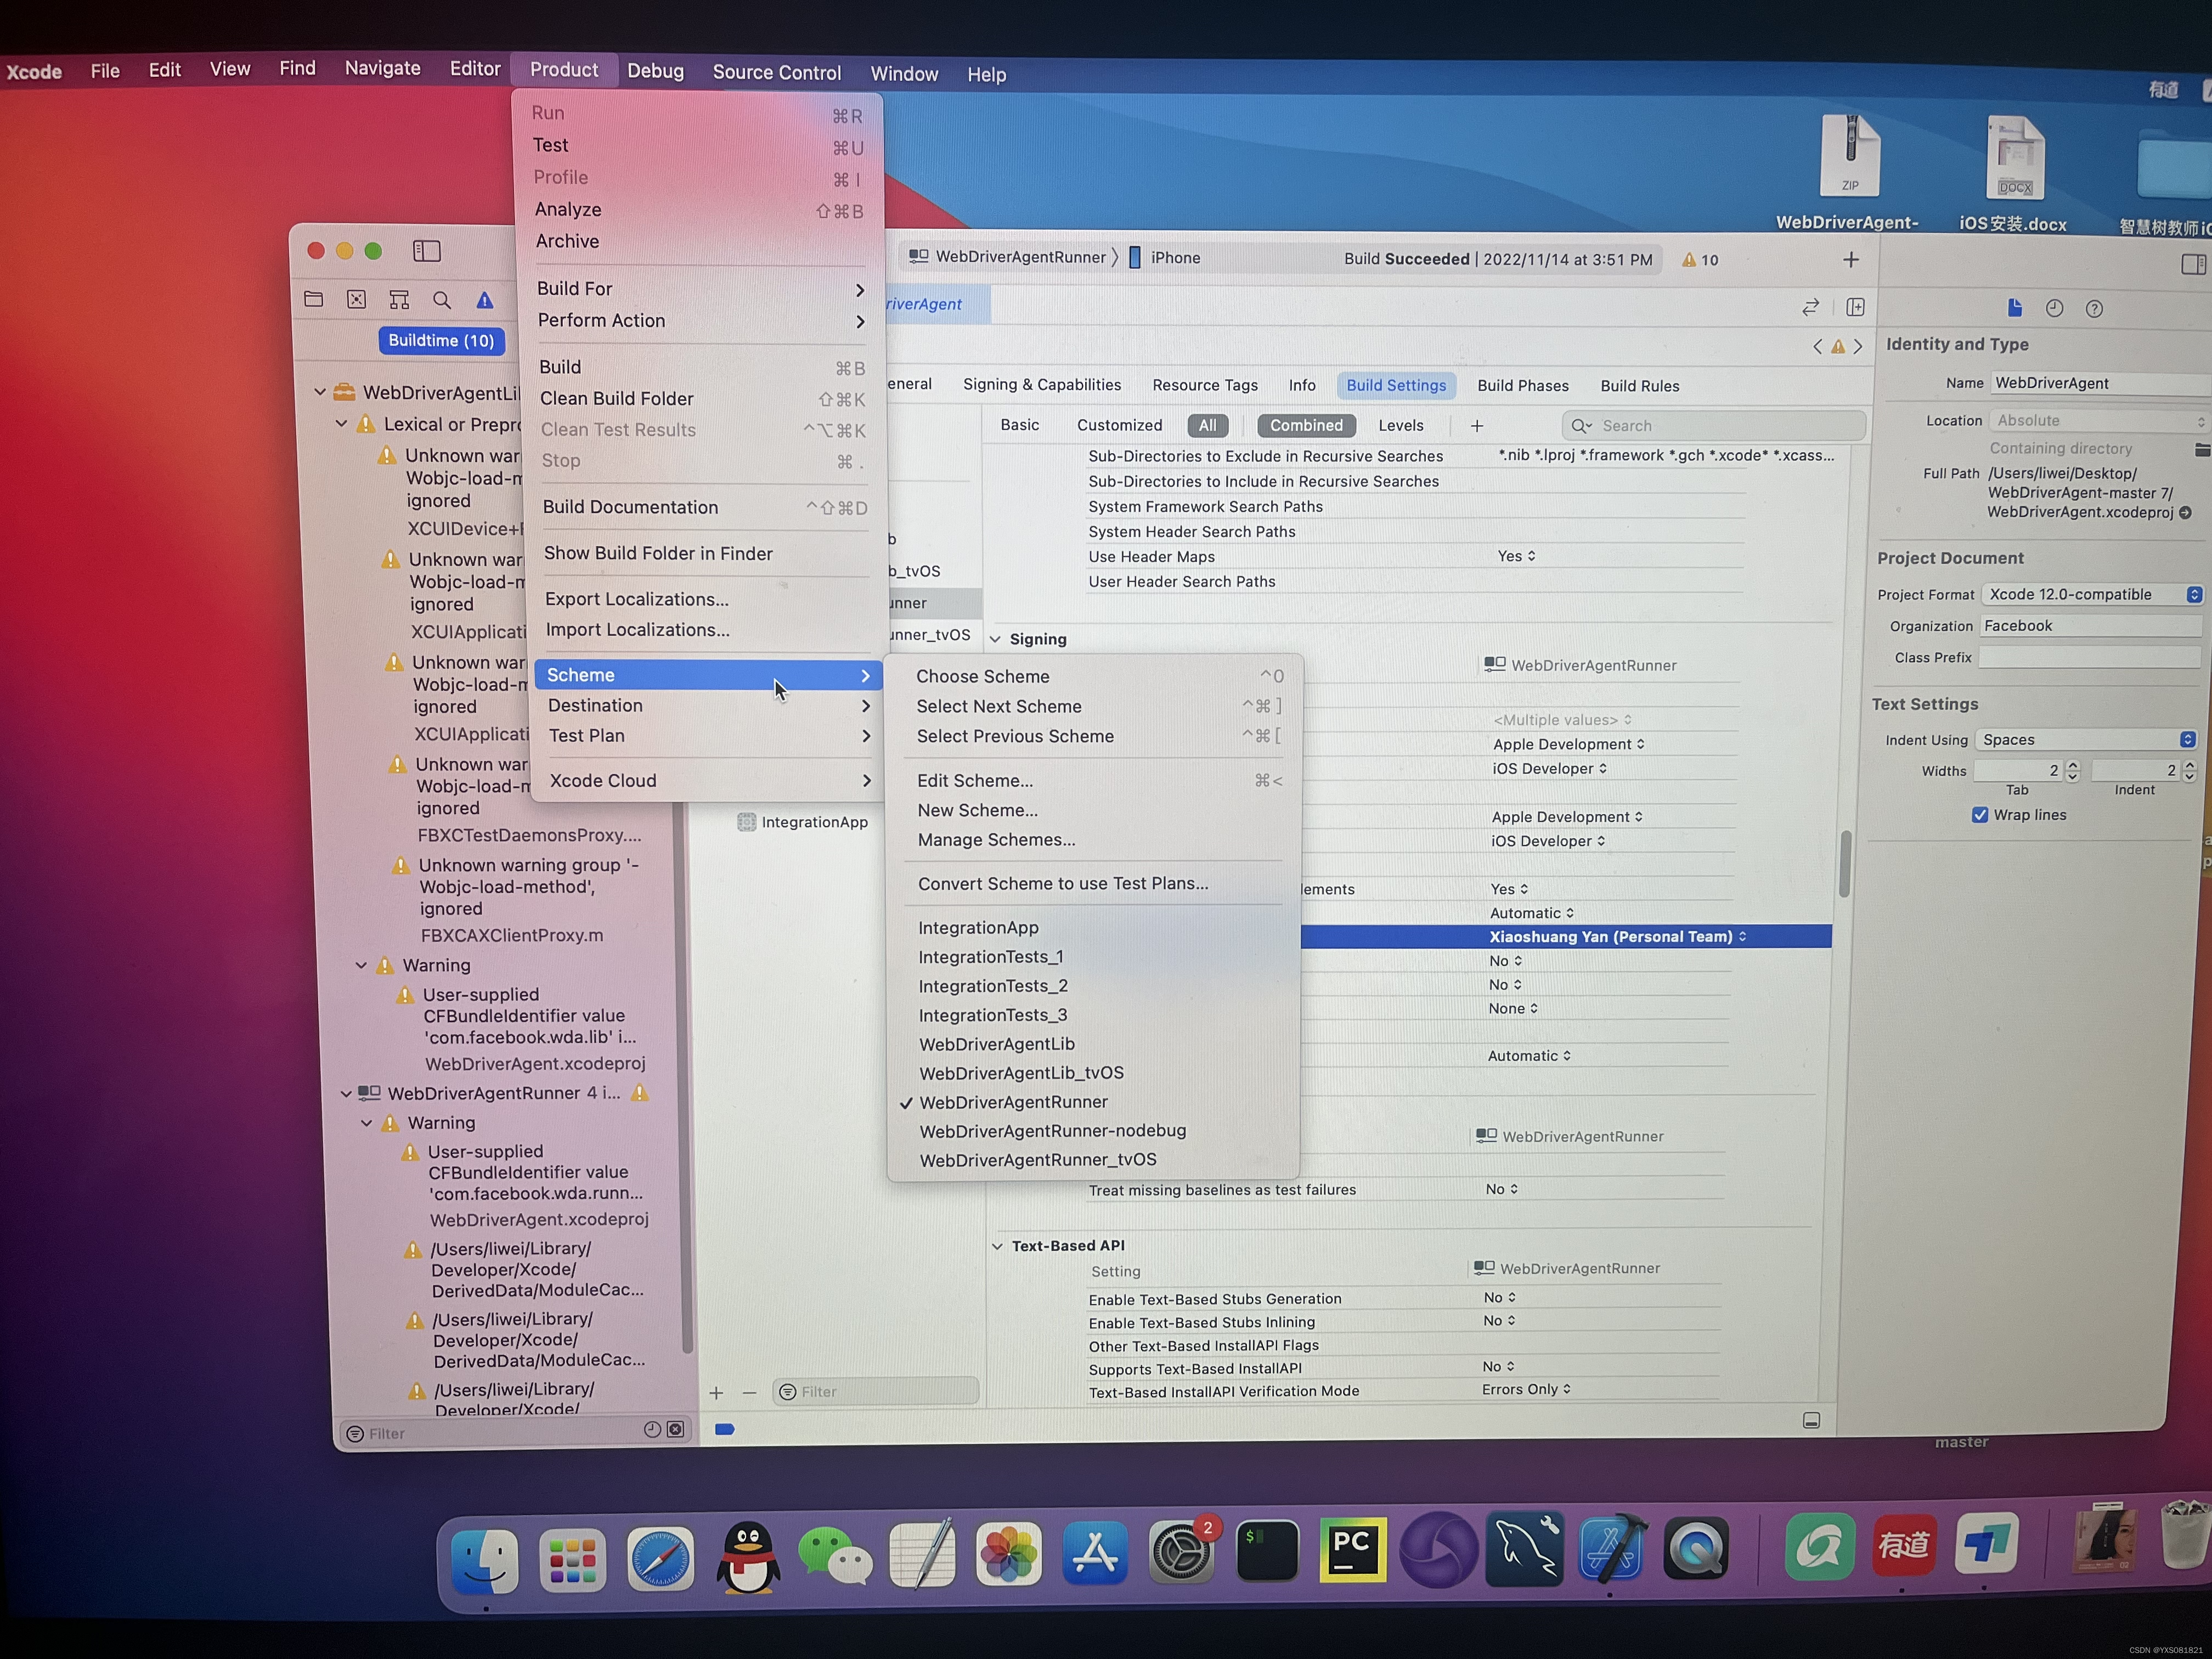Click the add editor split icon
Screen dimensions: 2212x1659
tap(1855, 307)
